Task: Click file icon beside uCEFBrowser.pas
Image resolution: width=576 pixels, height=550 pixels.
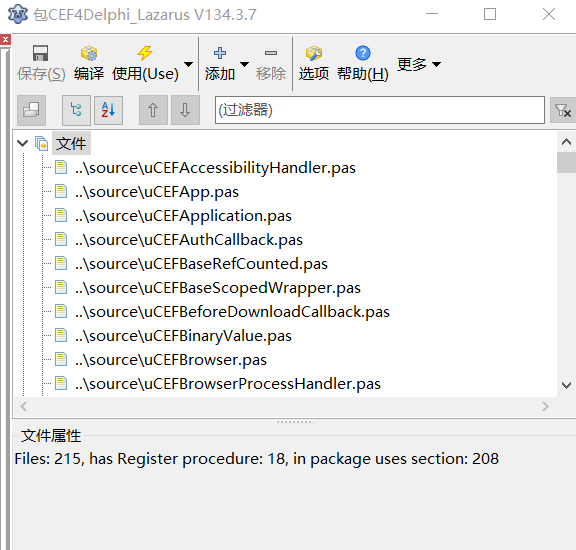Action: click(61, 359)
